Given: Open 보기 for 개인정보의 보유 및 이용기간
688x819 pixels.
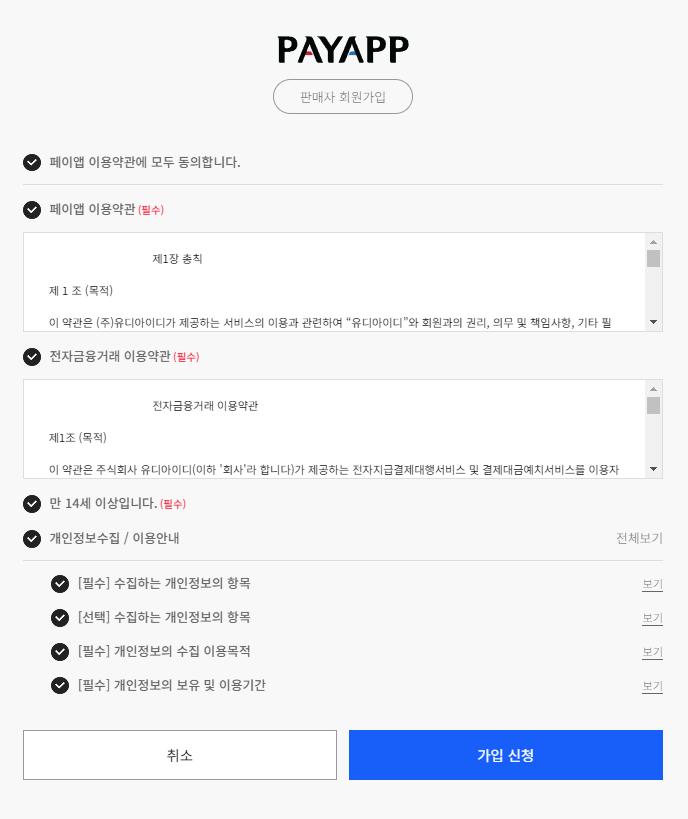Looking at the screenshot, I should [652, 686].
